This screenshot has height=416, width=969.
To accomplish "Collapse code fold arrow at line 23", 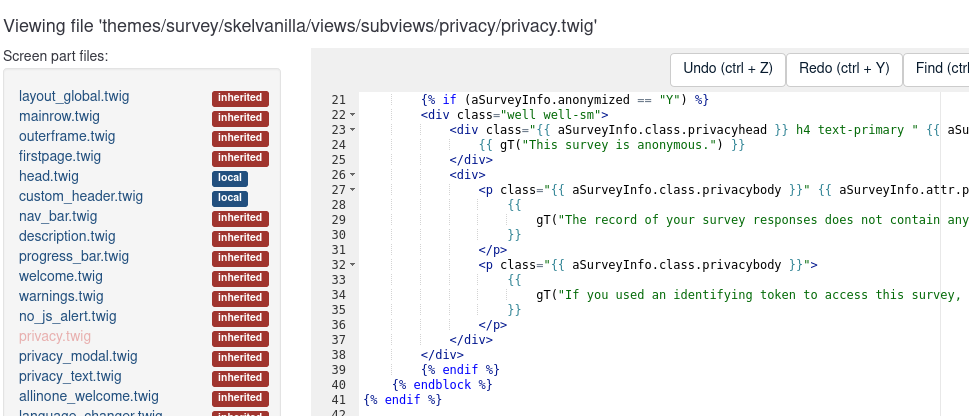I will pos(353,130).
